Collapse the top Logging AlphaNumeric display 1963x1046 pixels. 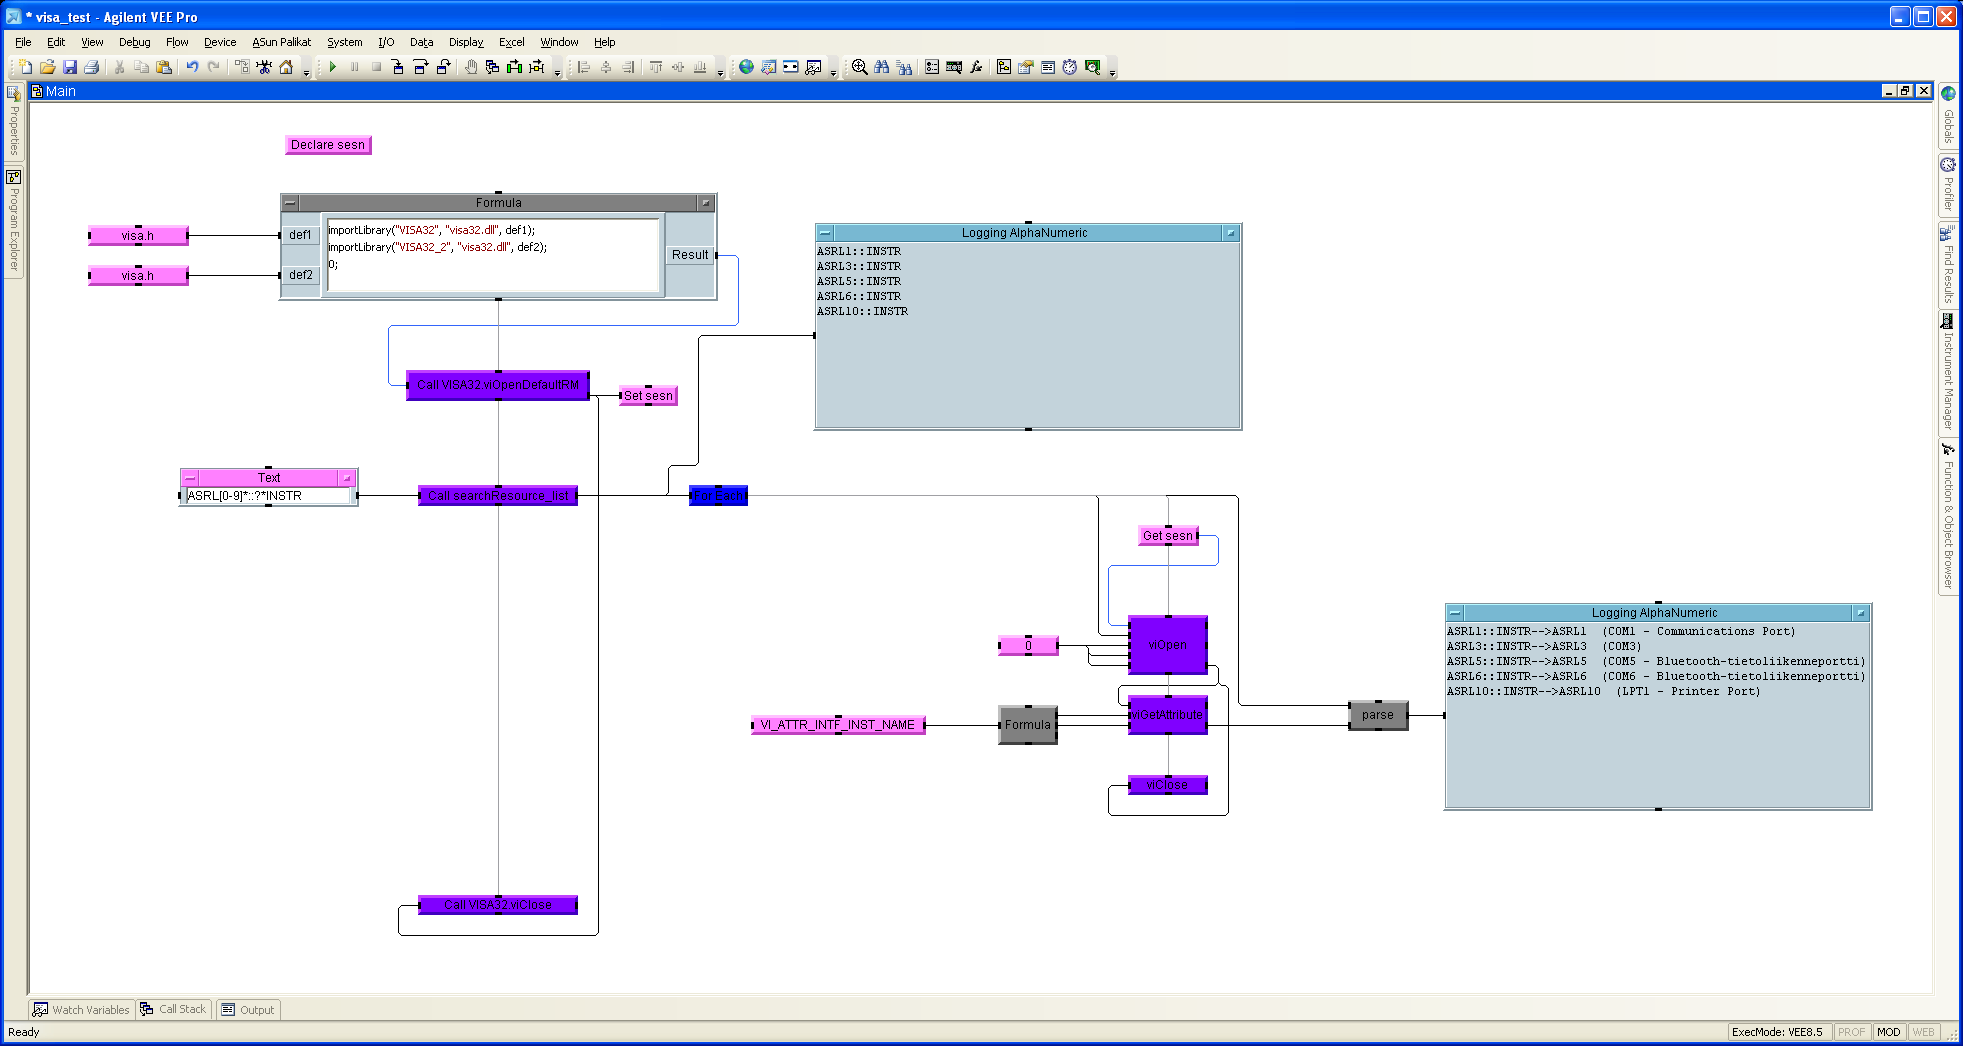tap(825, 233)
